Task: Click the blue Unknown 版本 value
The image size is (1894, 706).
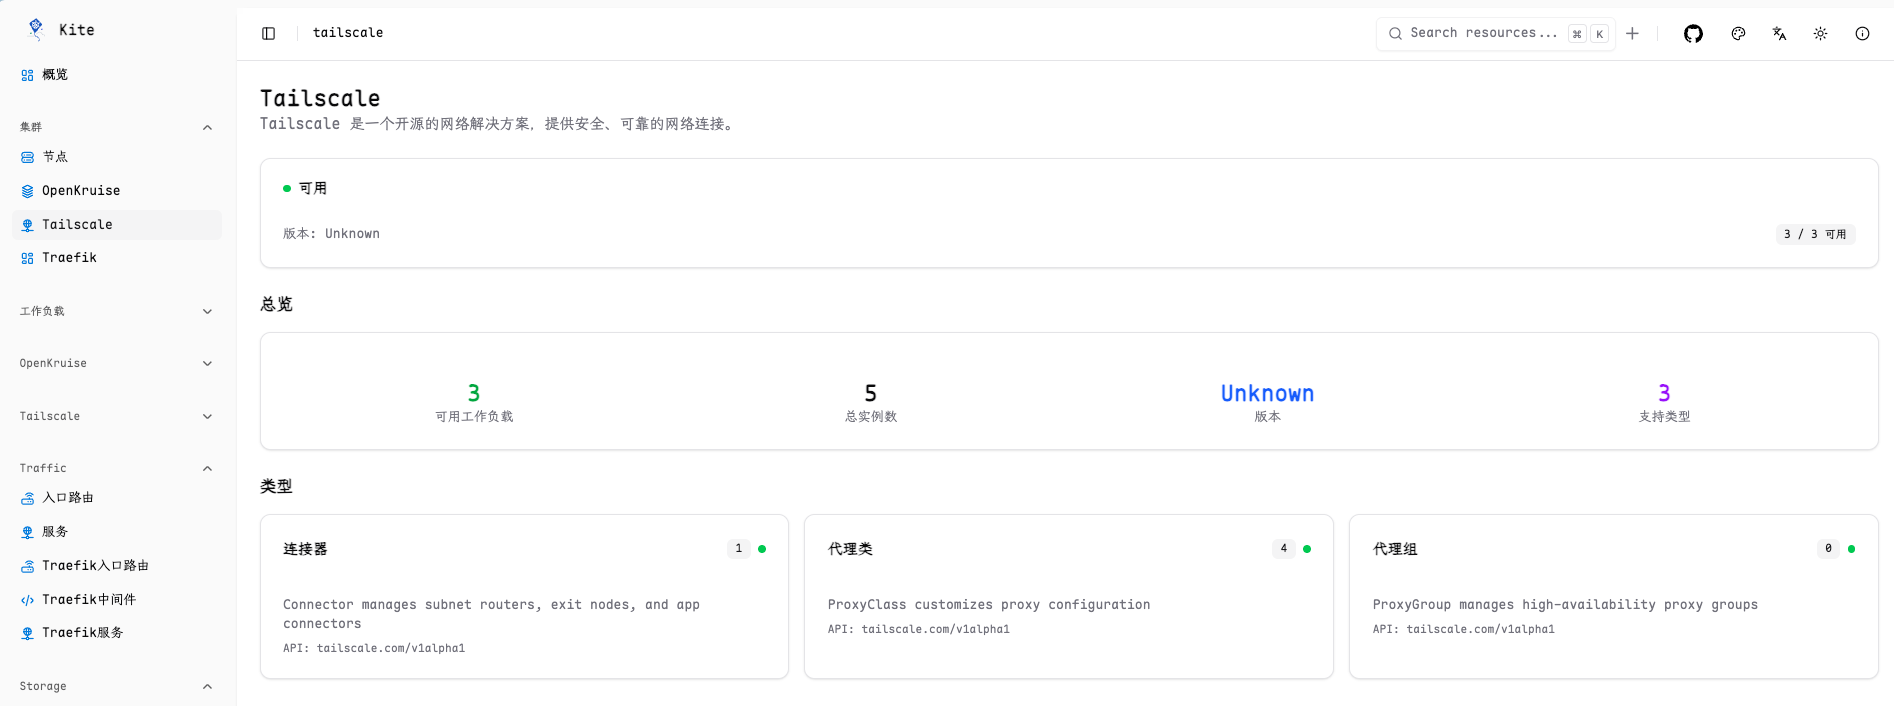Action: tap(1267, 393)
